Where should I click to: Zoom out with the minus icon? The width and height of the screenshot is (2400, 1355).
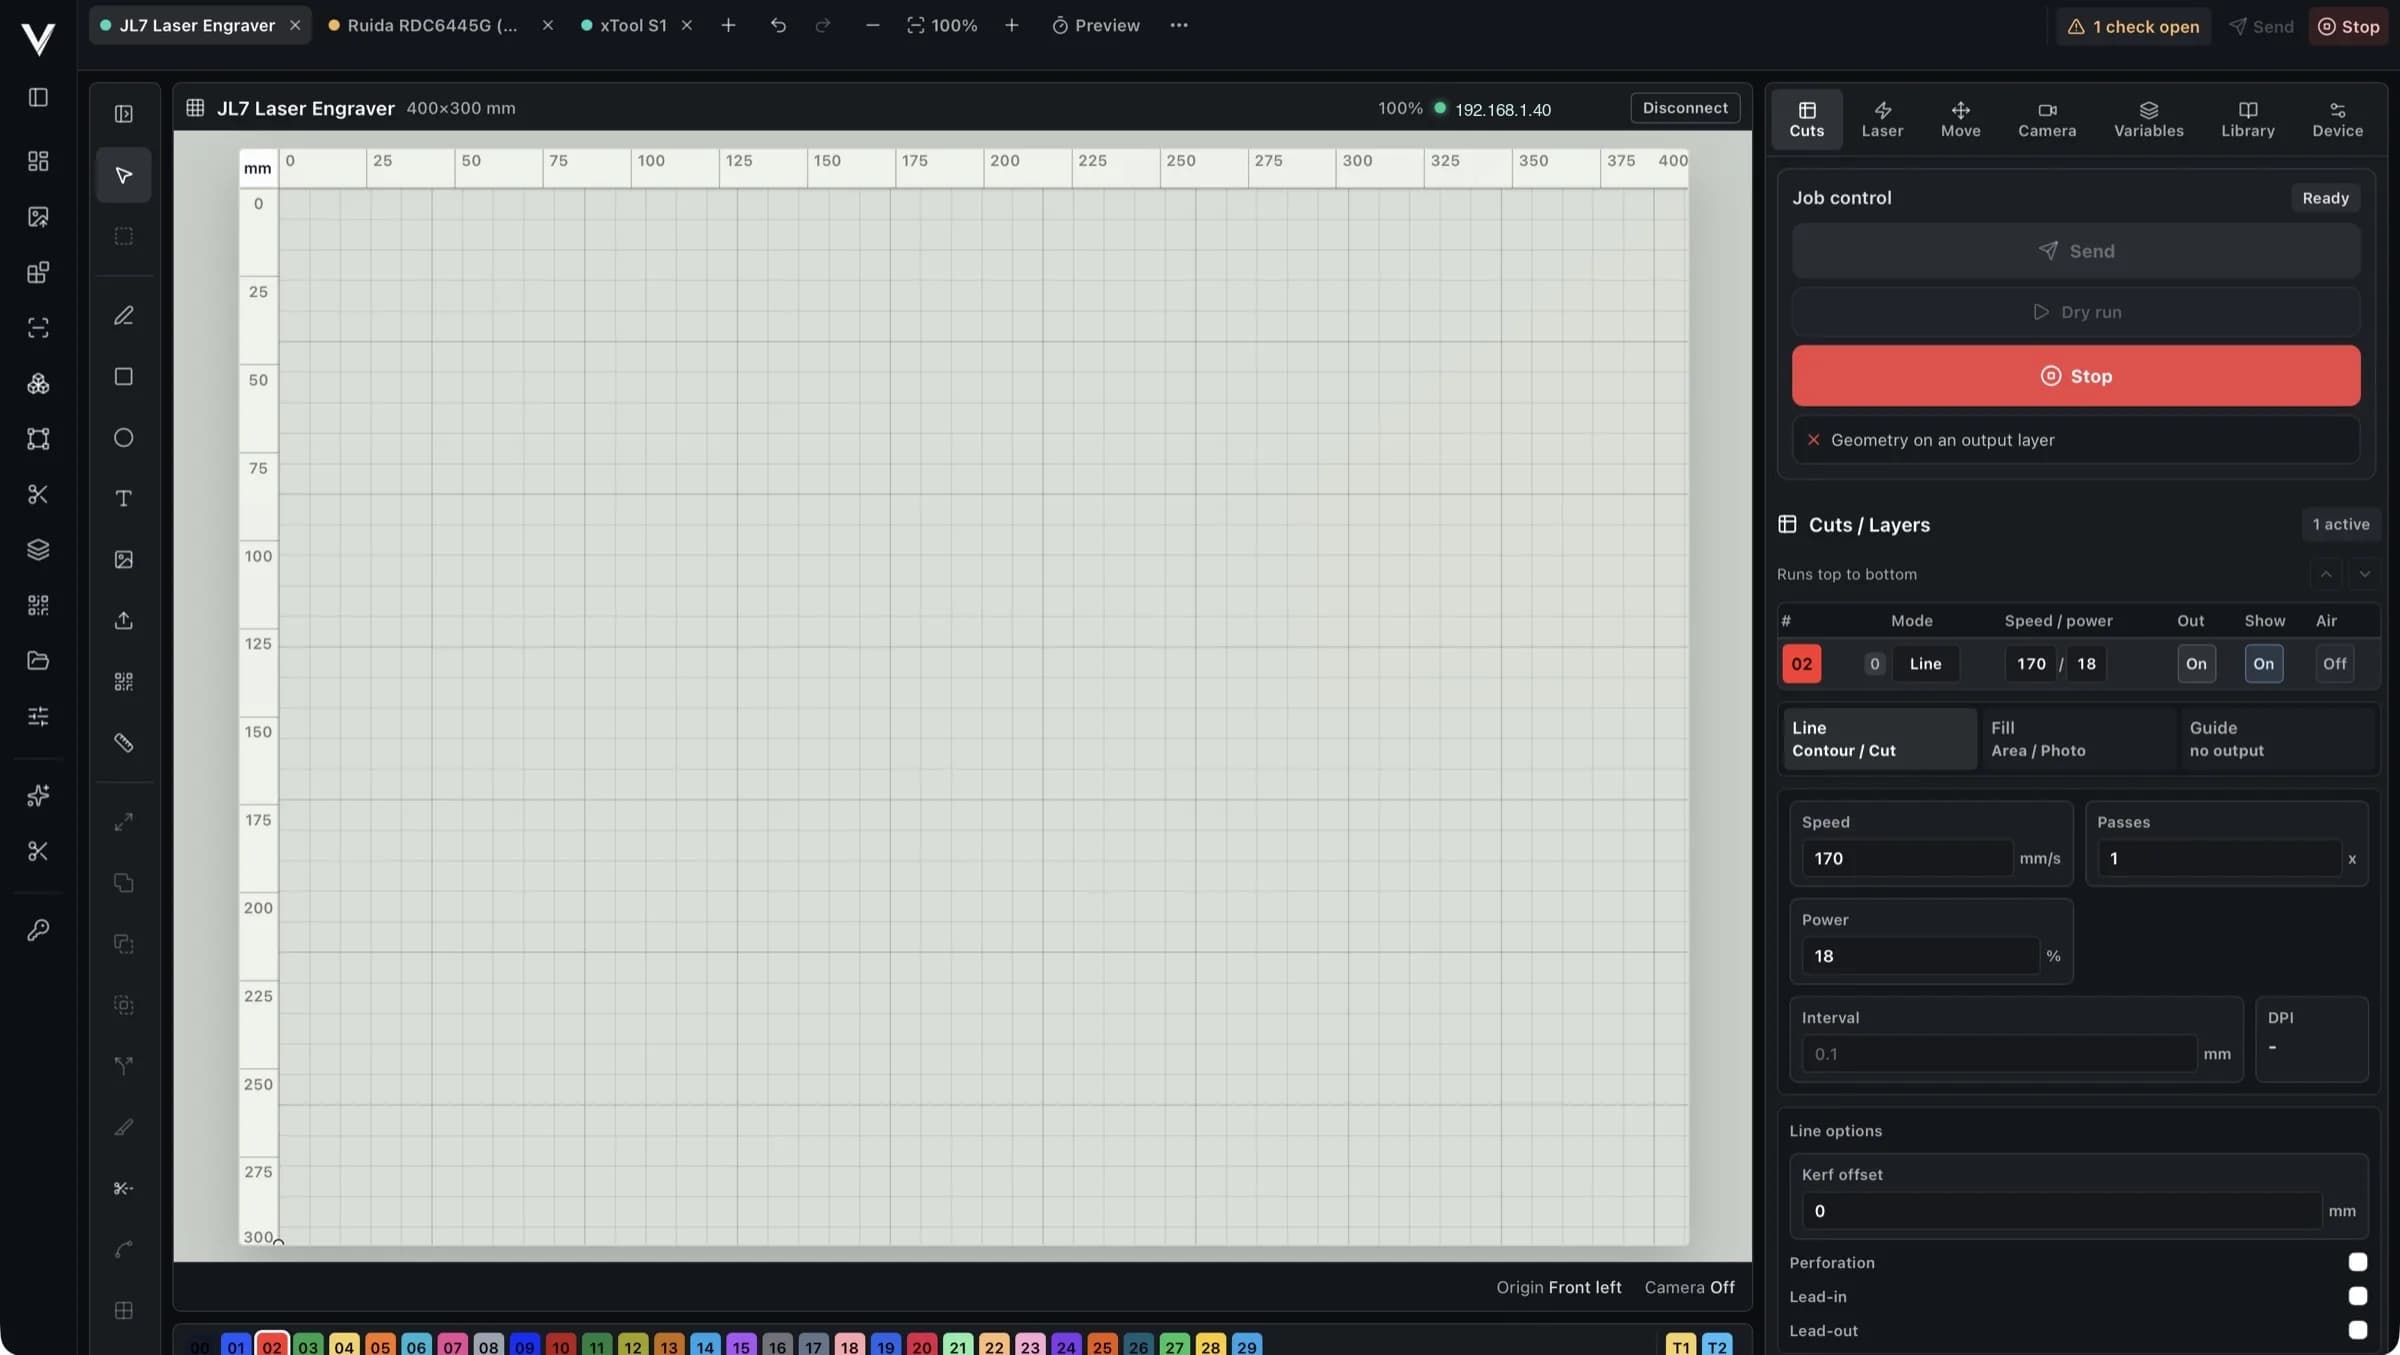tap(872, 26)
